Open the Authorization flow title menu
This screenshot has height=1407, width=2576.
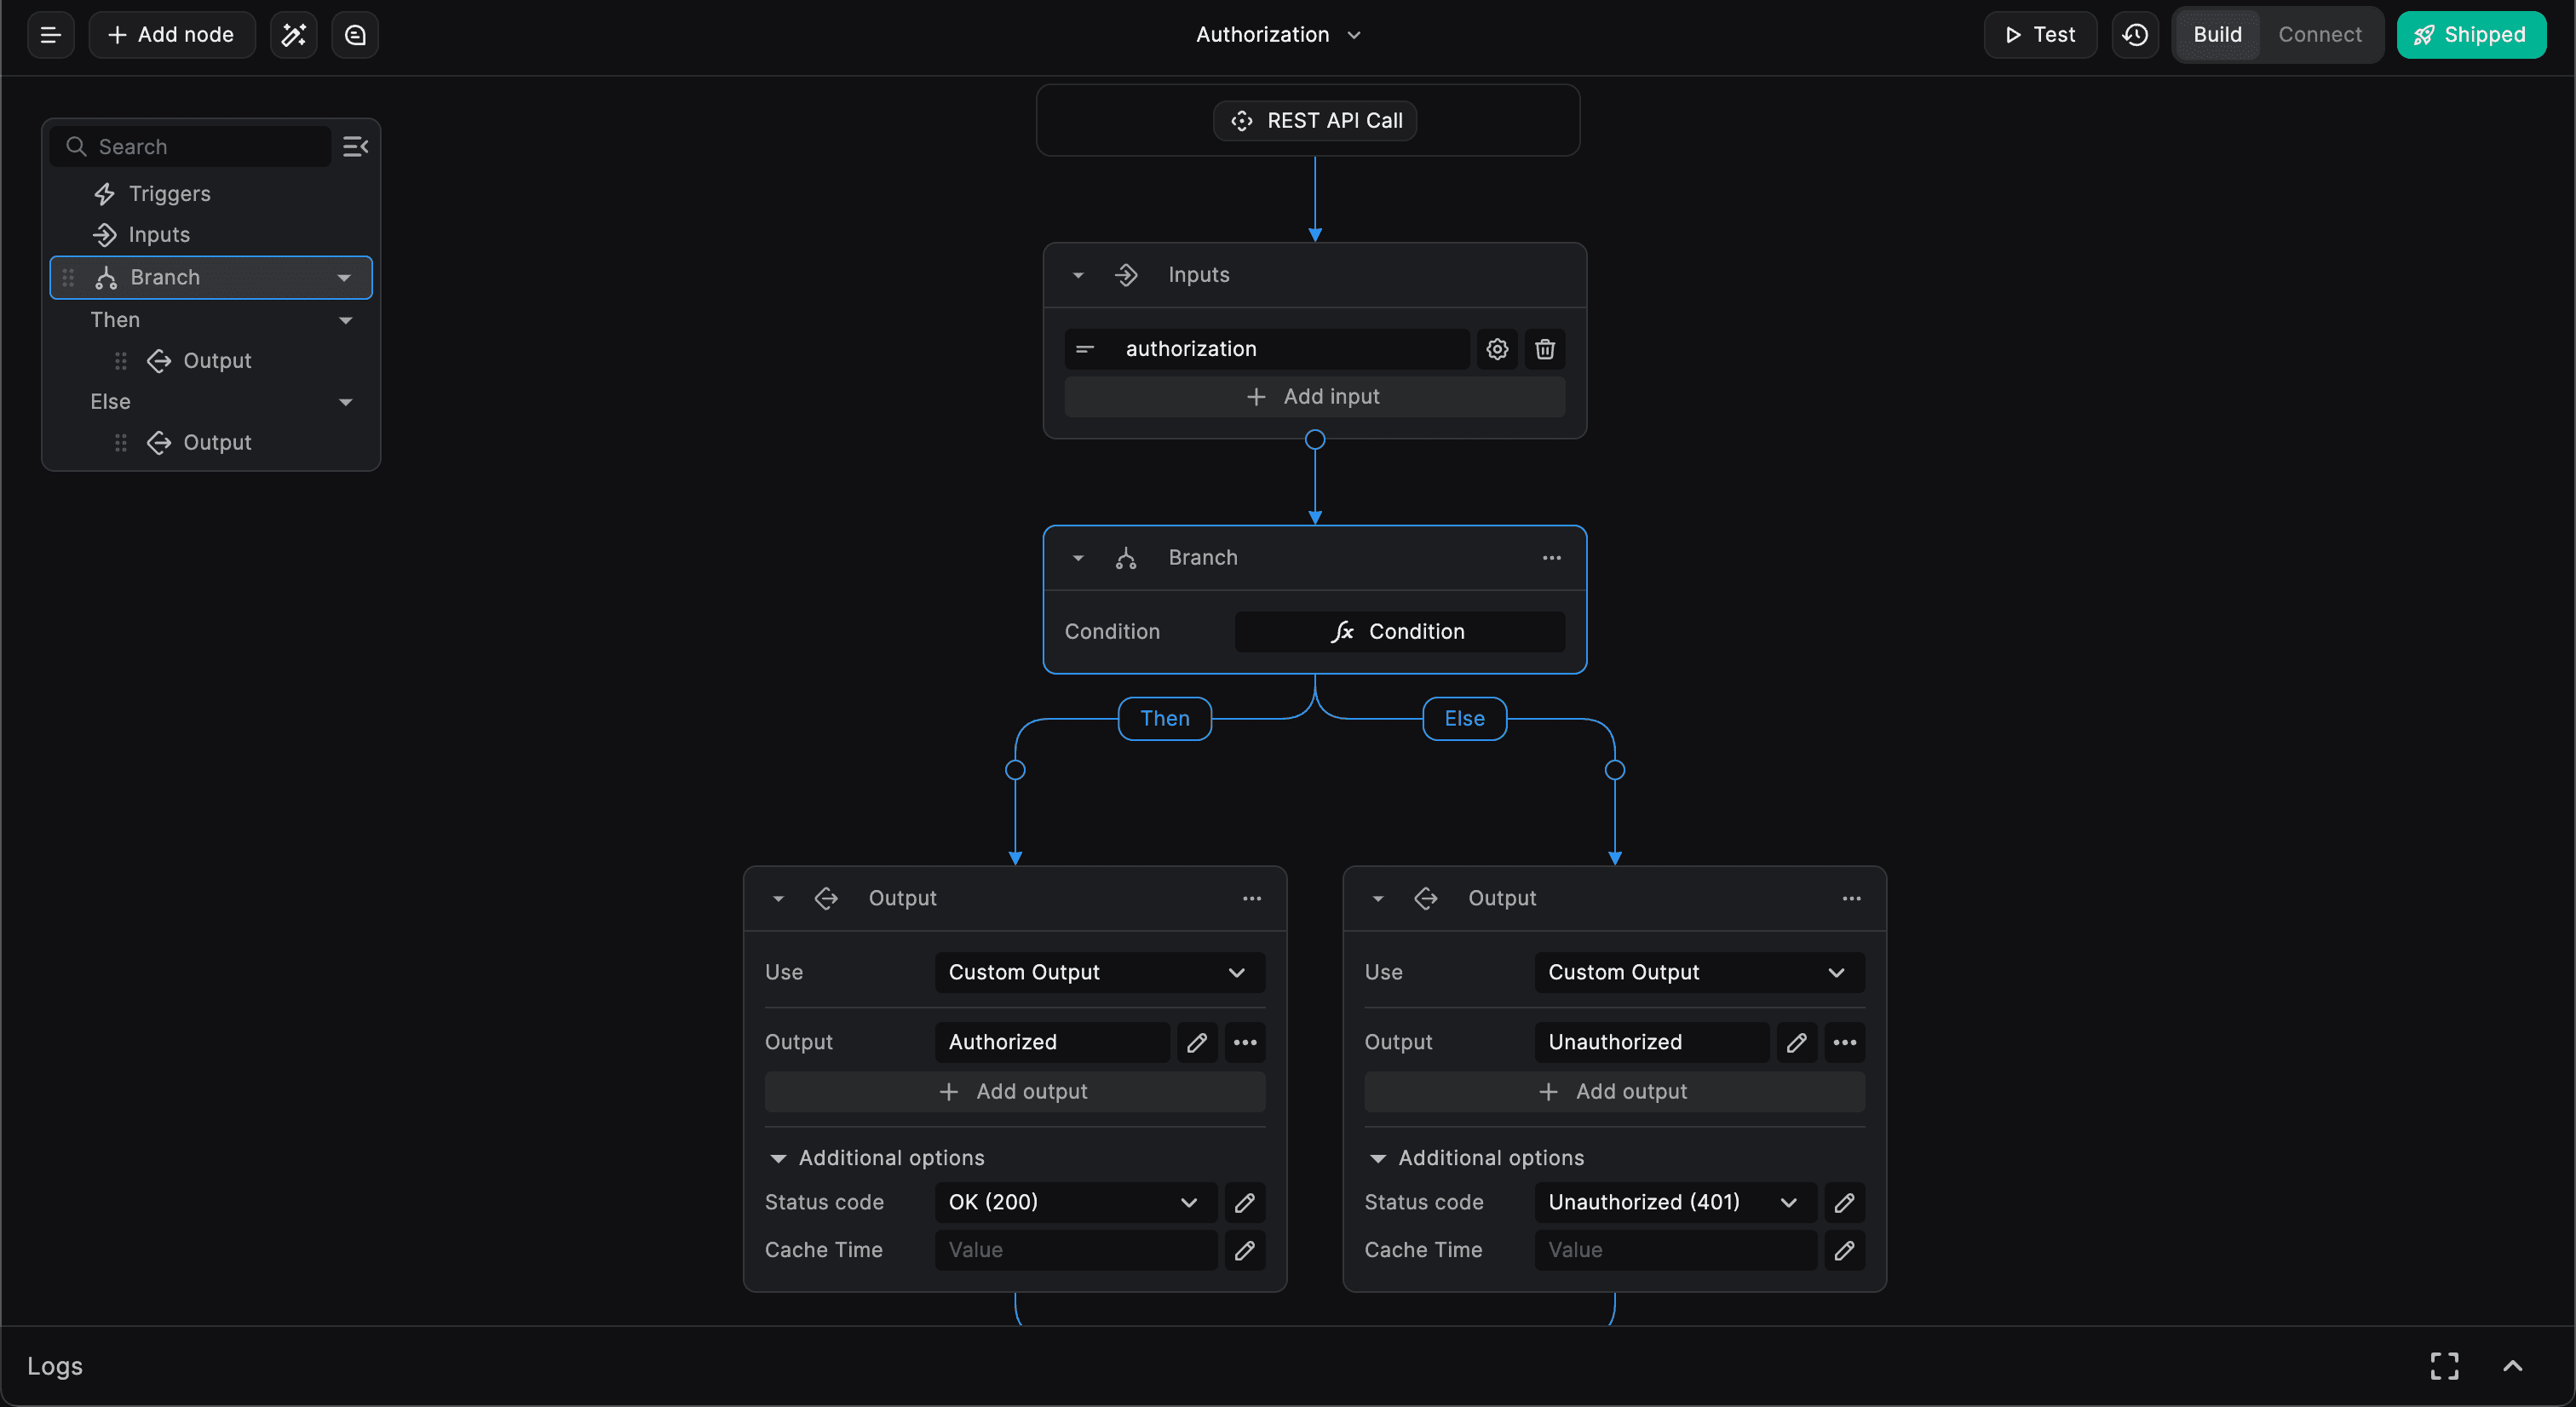(1354, 35)
